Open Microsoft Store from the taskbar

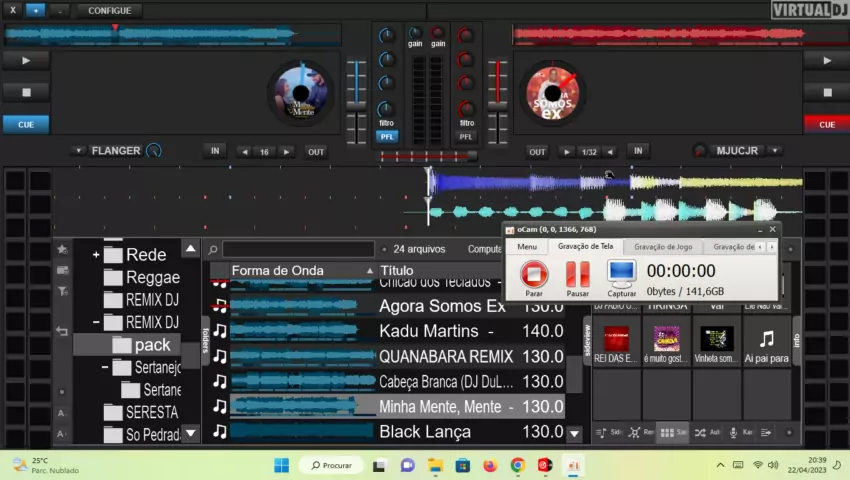pos(462,465)
